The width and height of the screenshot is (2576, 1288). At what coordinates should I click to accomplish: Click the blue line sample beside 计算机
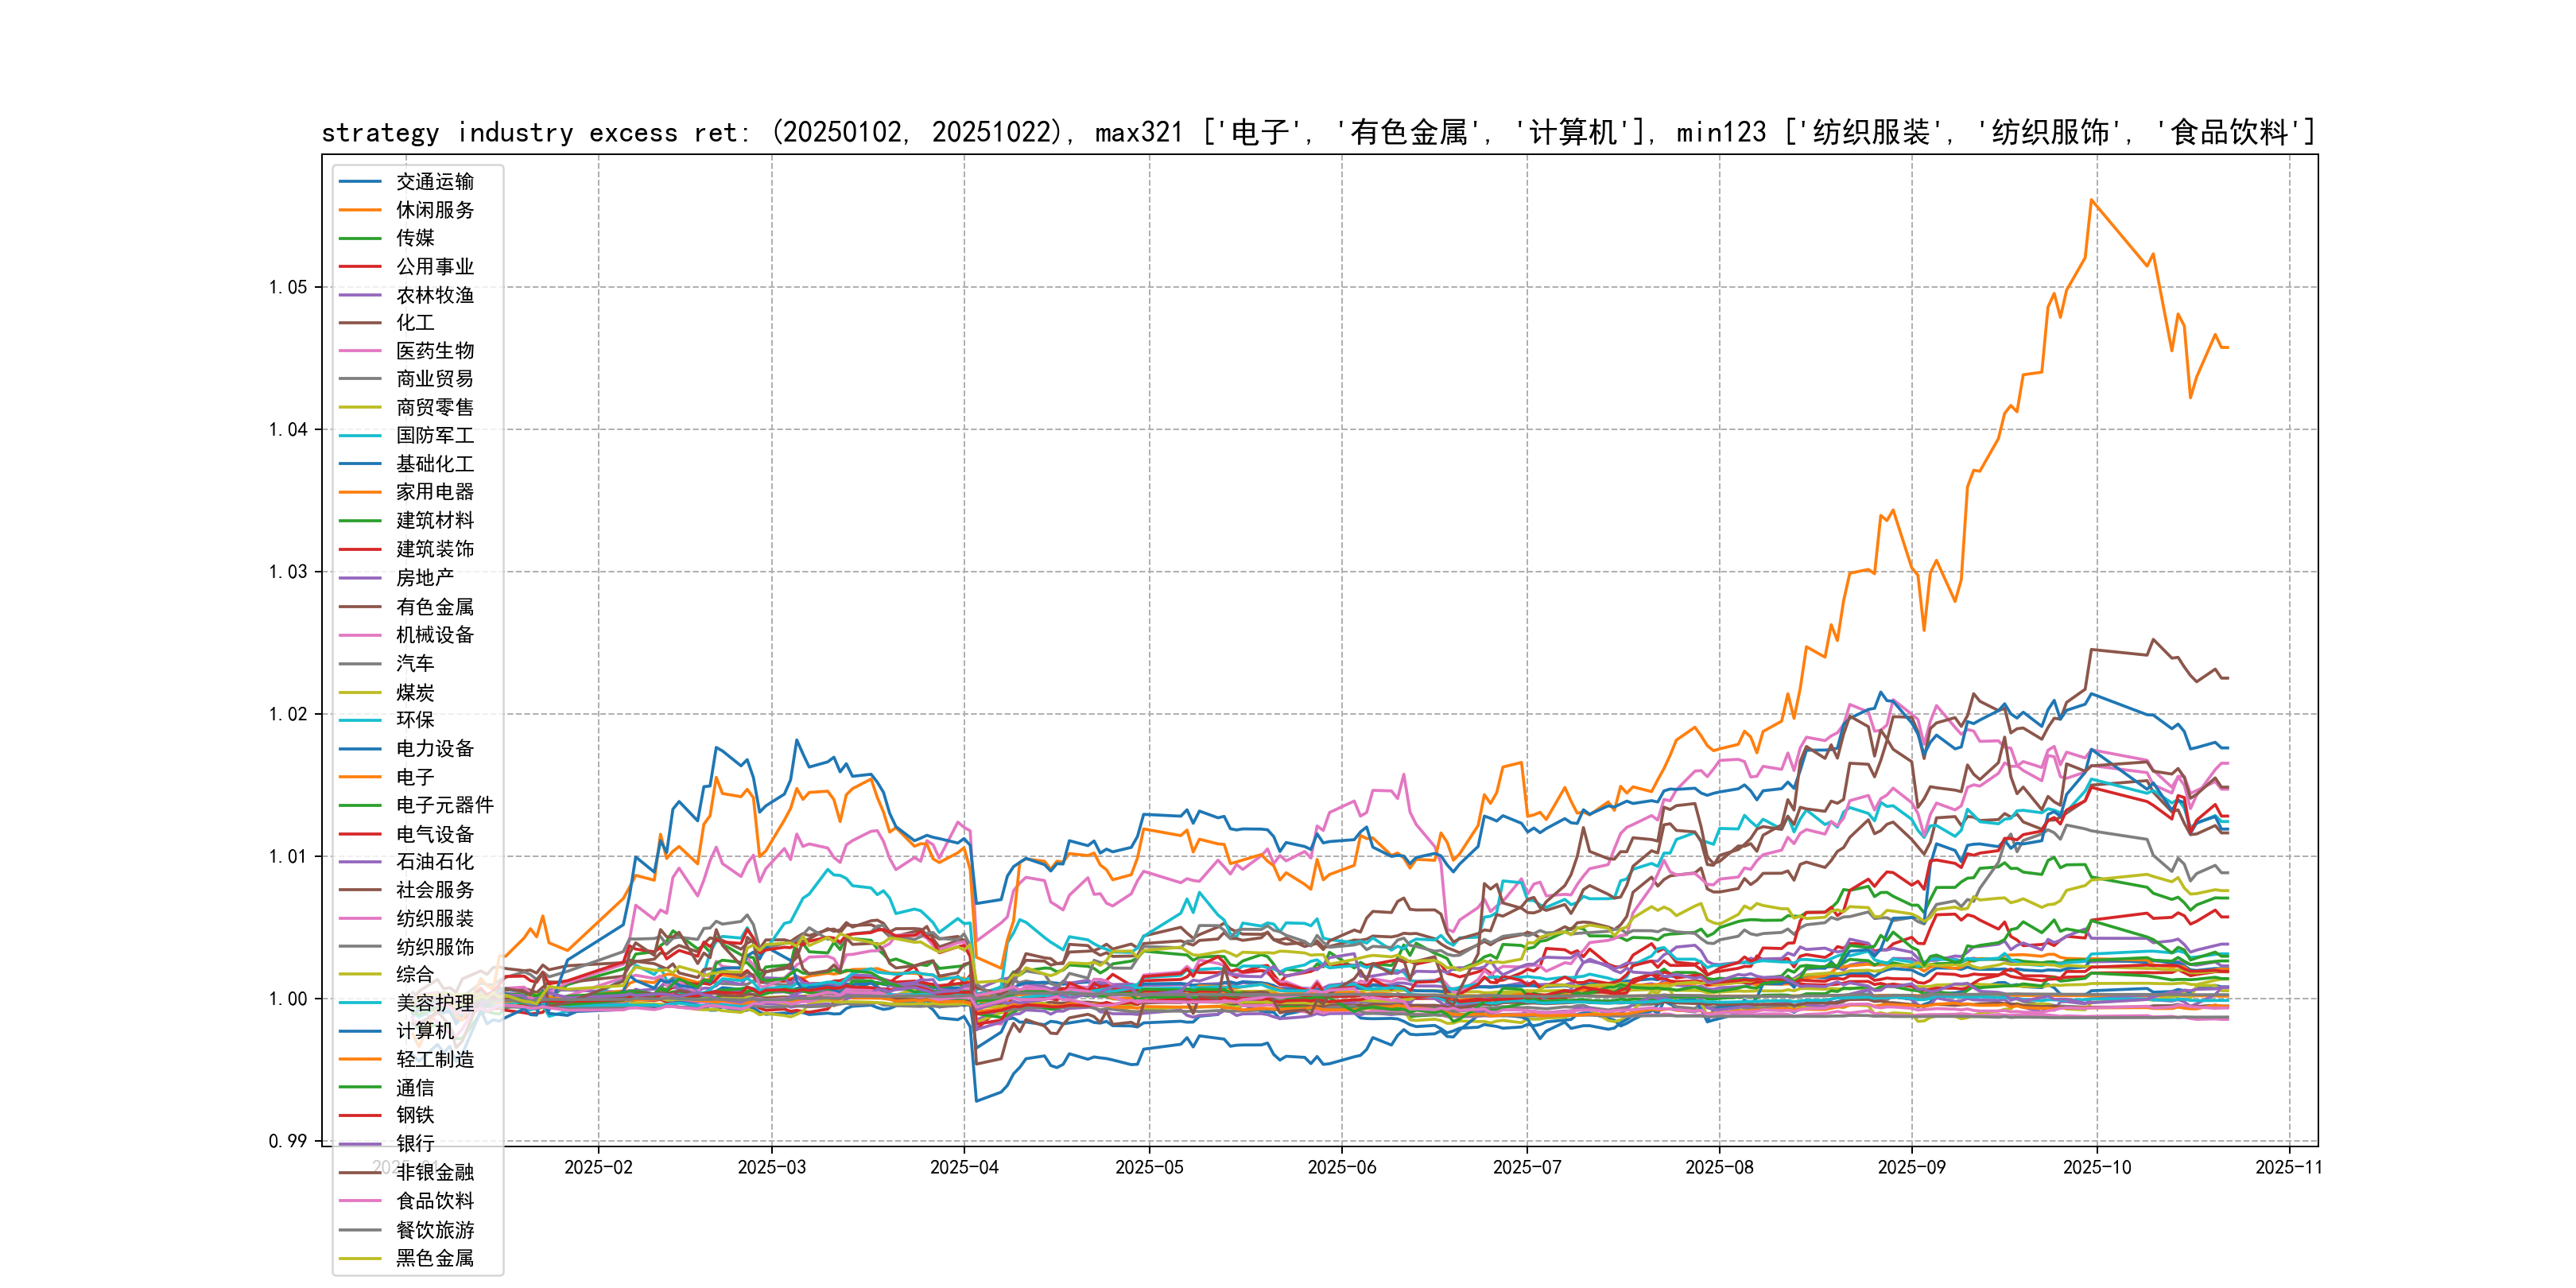tap(360, 1031)
